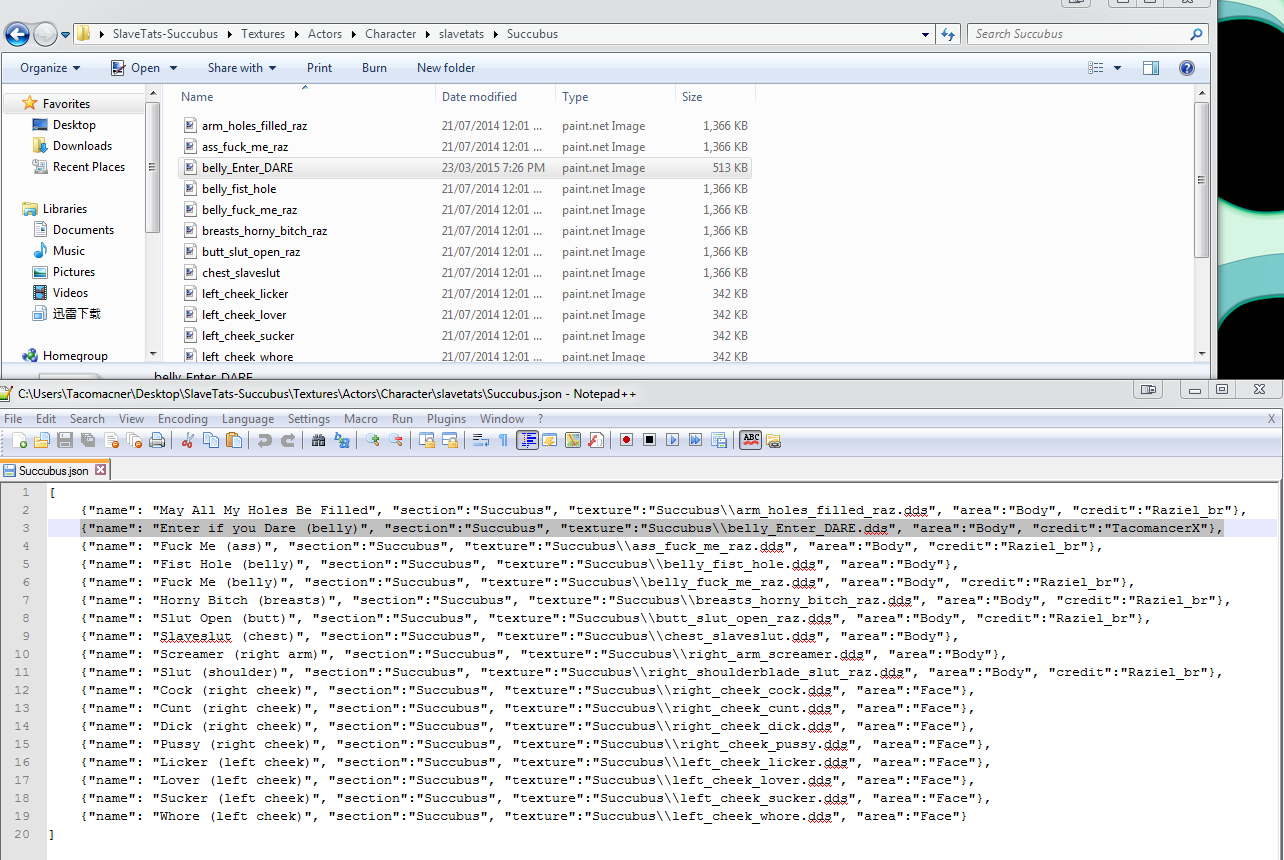Image resolution: width=1284 pixels, height=860 pixels.
Task: Stop macro recording with black square icon
Action: 650,440
